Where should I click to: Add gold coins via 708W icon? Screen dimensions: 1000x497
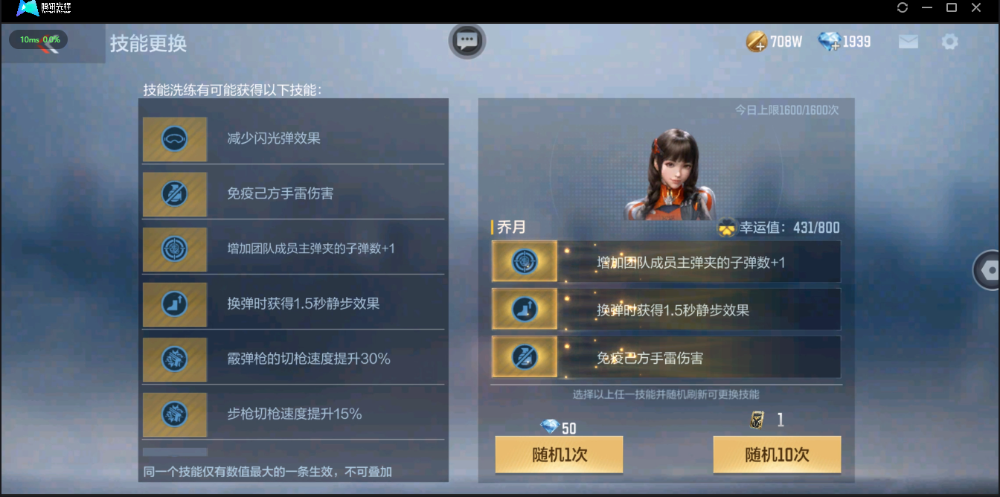[756, 42]
